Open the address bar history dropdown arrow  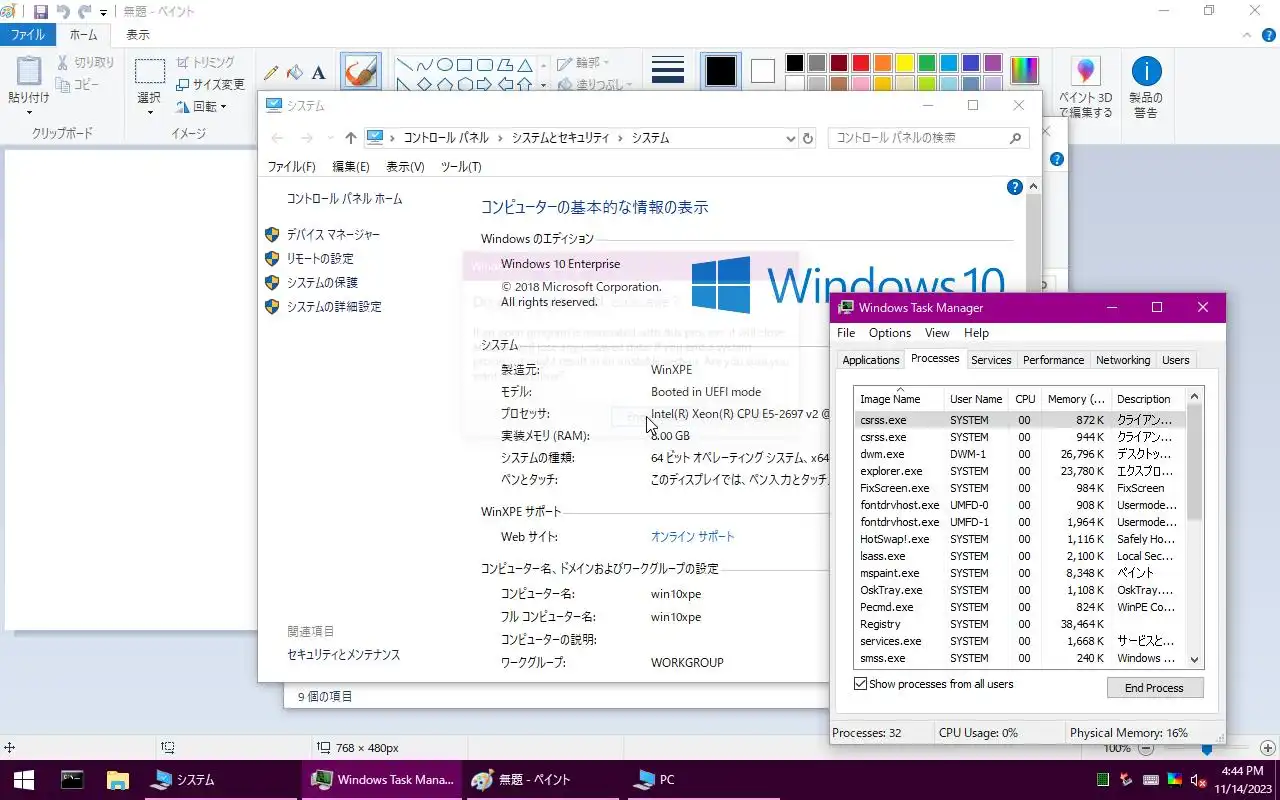[790, 138]
